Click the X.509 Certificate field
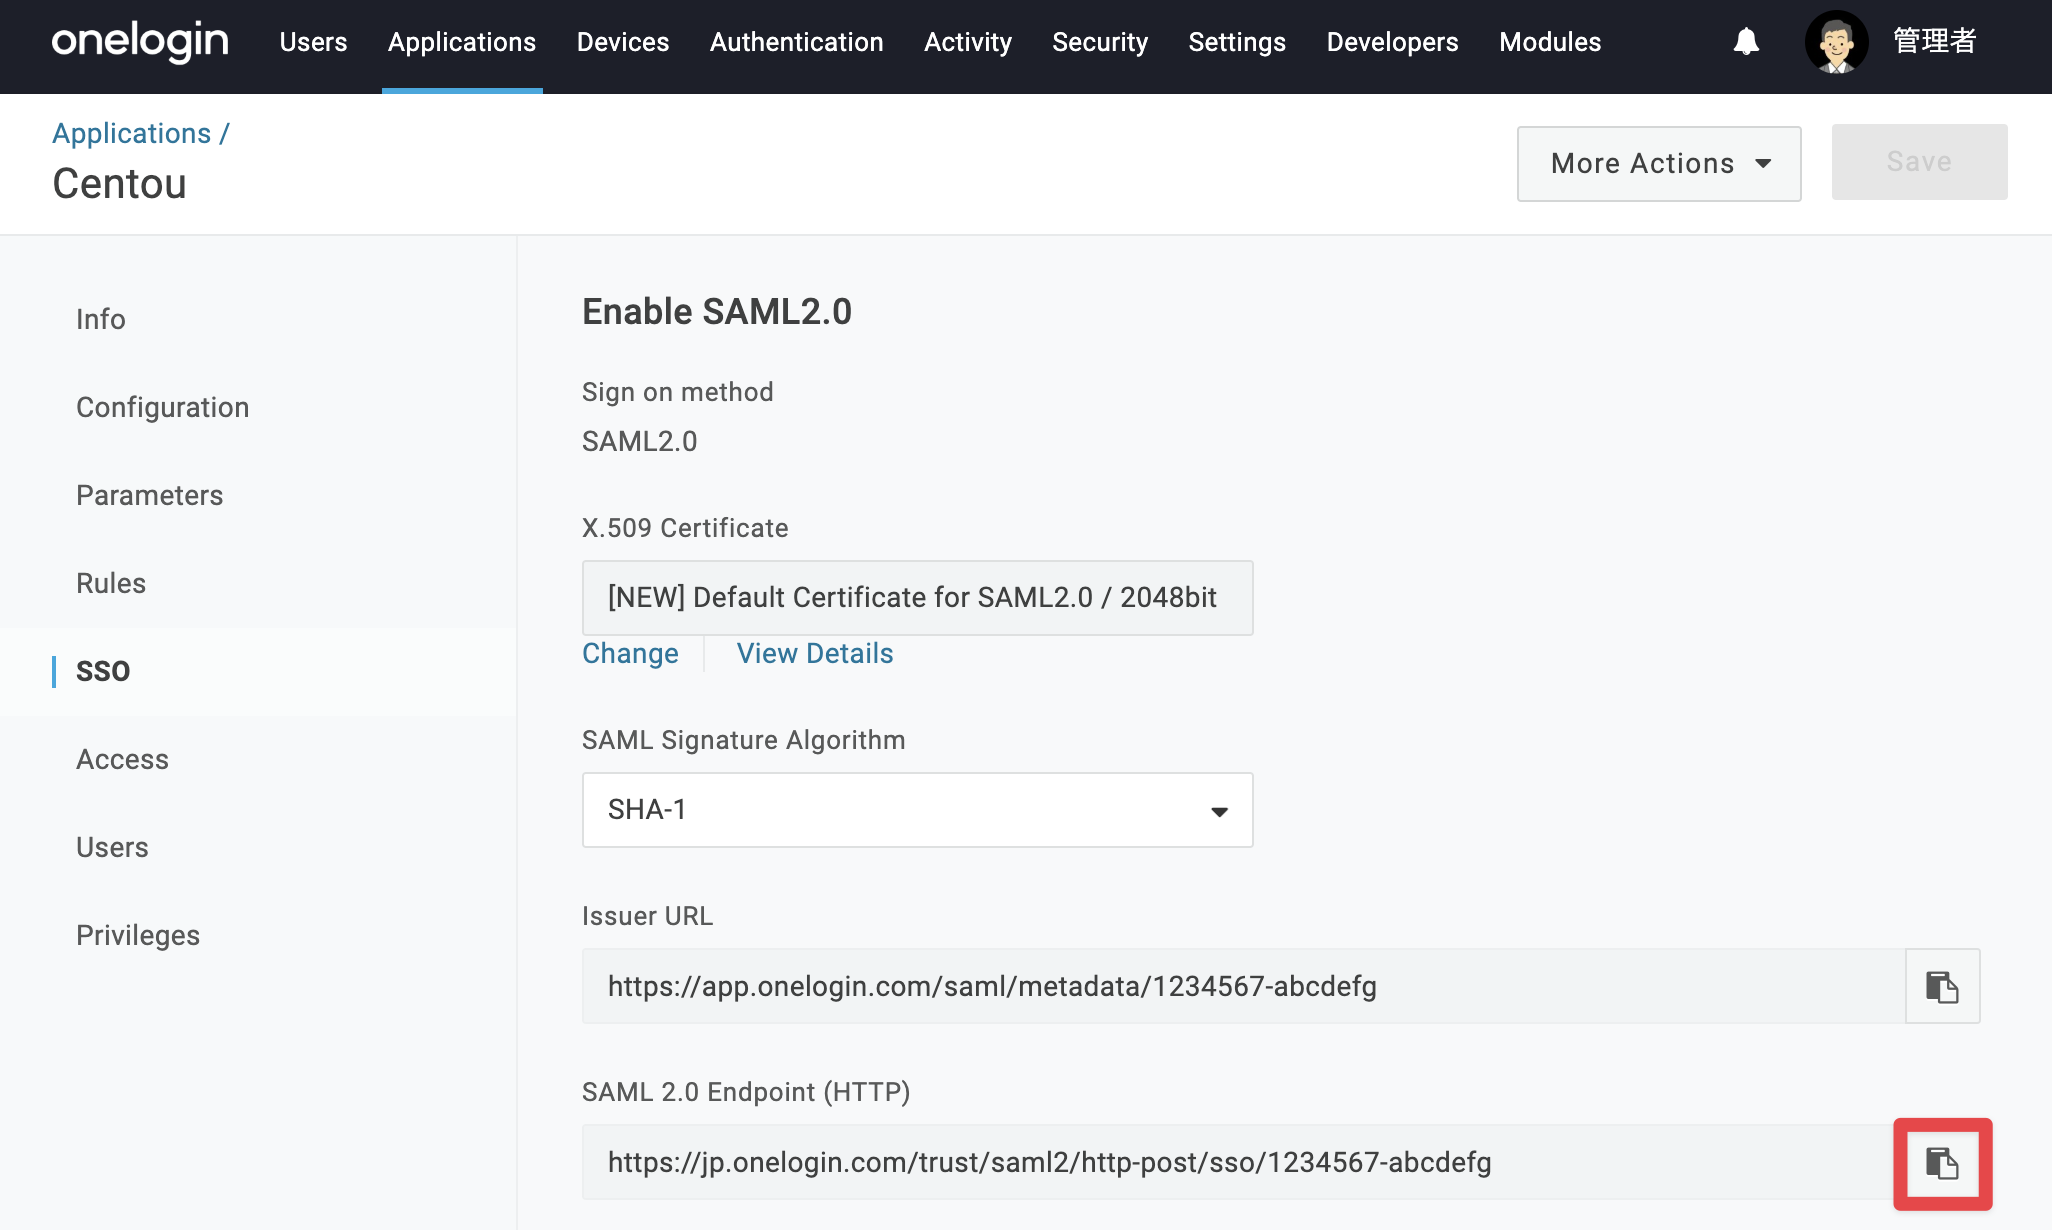Viewport: 2052px width, 1230px height. tap(917, 598)
